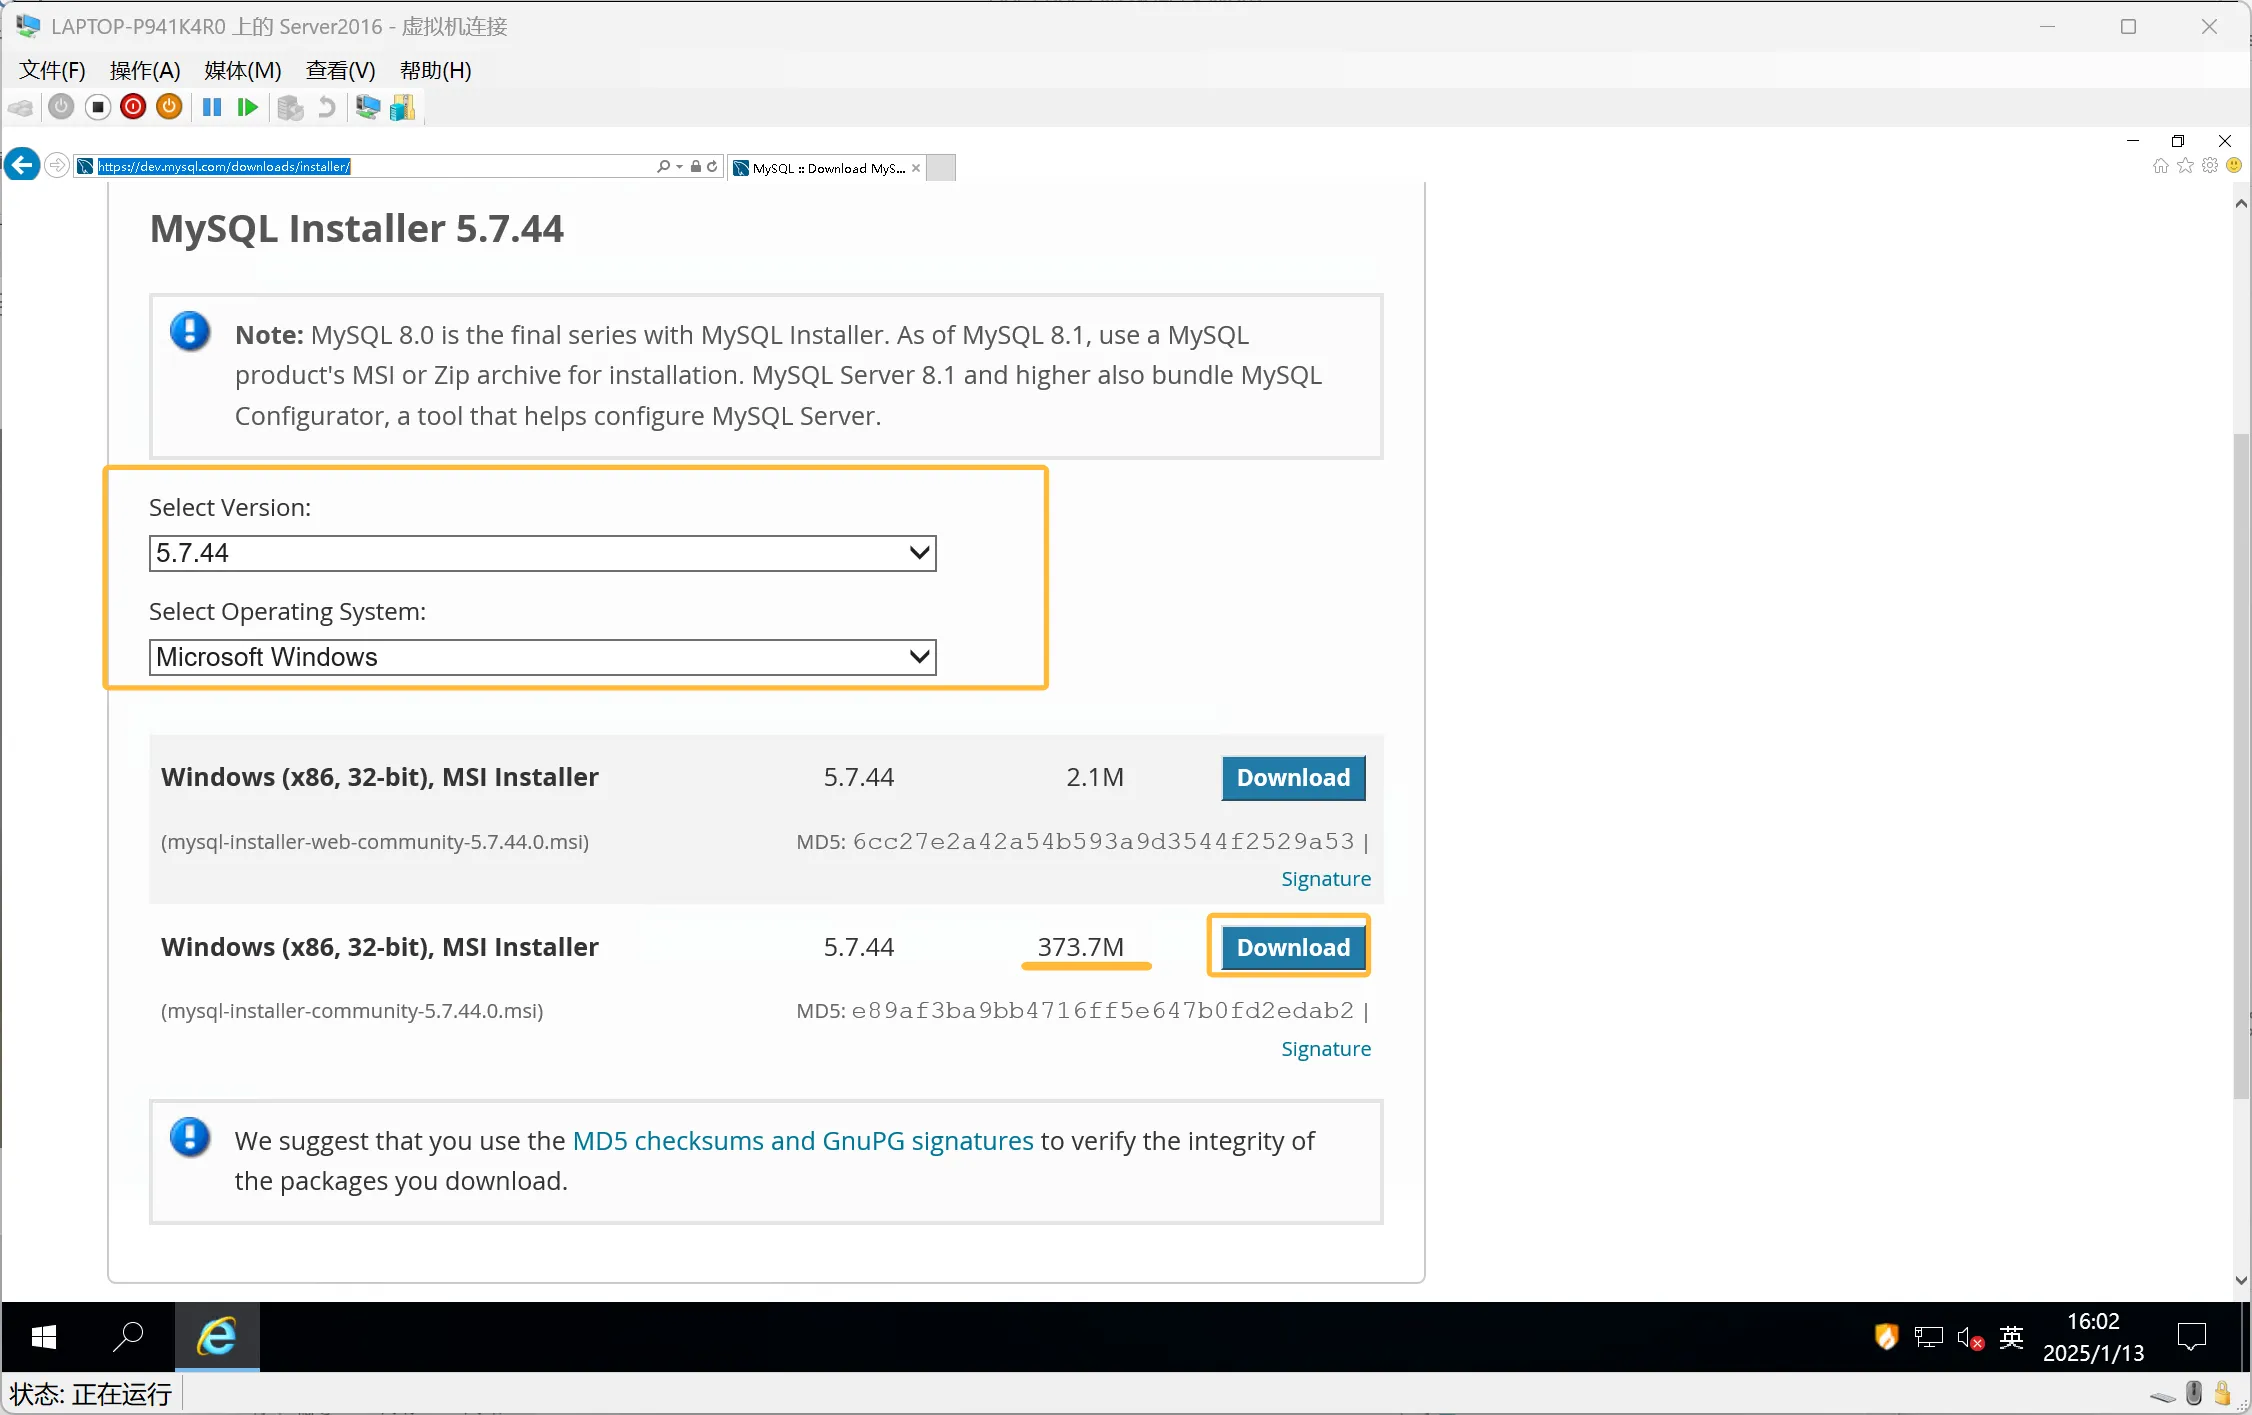This screenshot has height=1415, width=2252.
Task: Click the Revert arrow icon
Action: pyautogui.click(x=326, y=107)
